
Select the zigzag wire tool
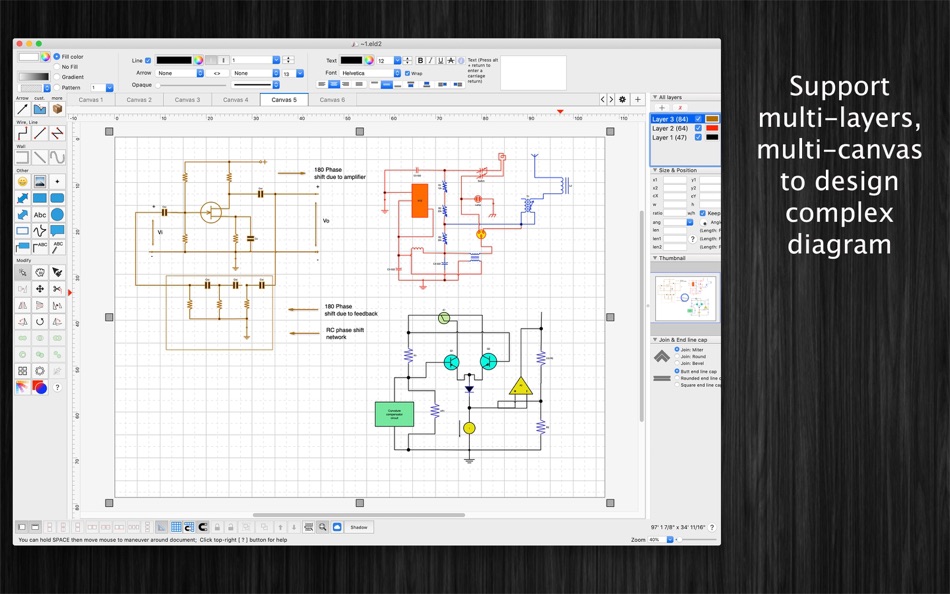58,133
